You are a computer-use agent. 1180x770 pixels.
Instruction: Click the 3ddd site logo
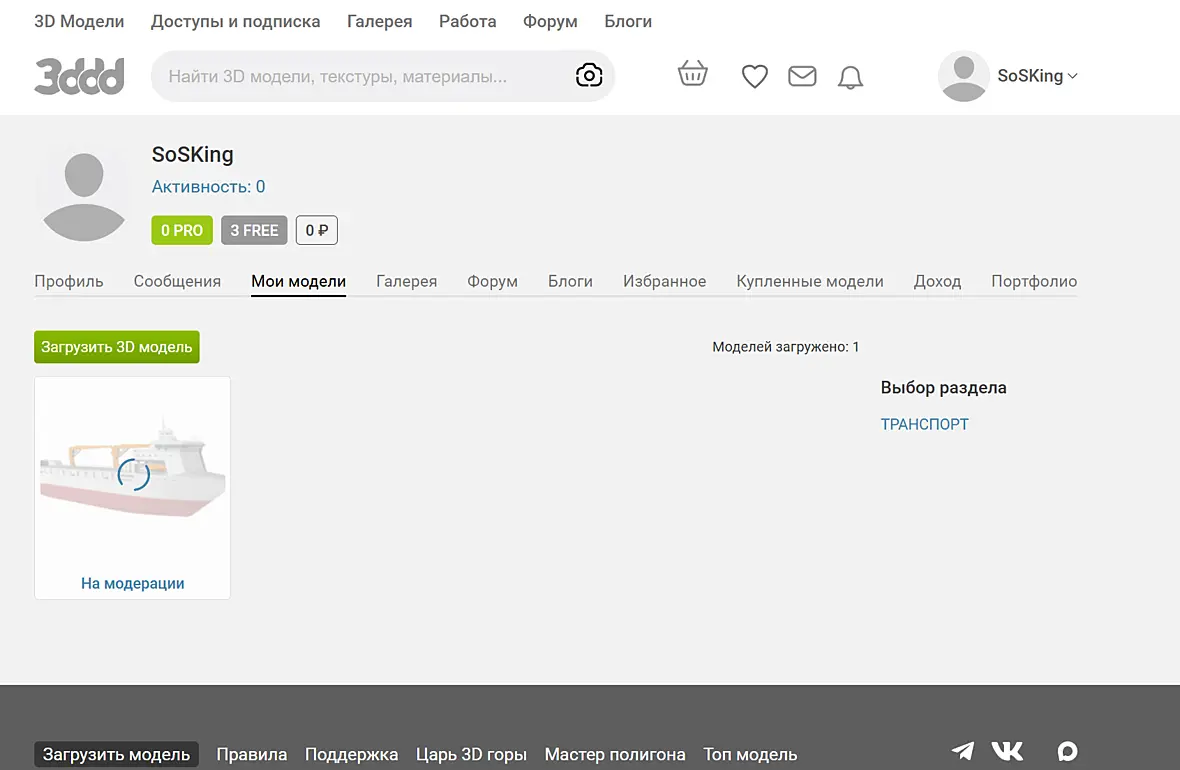[79, 76]
